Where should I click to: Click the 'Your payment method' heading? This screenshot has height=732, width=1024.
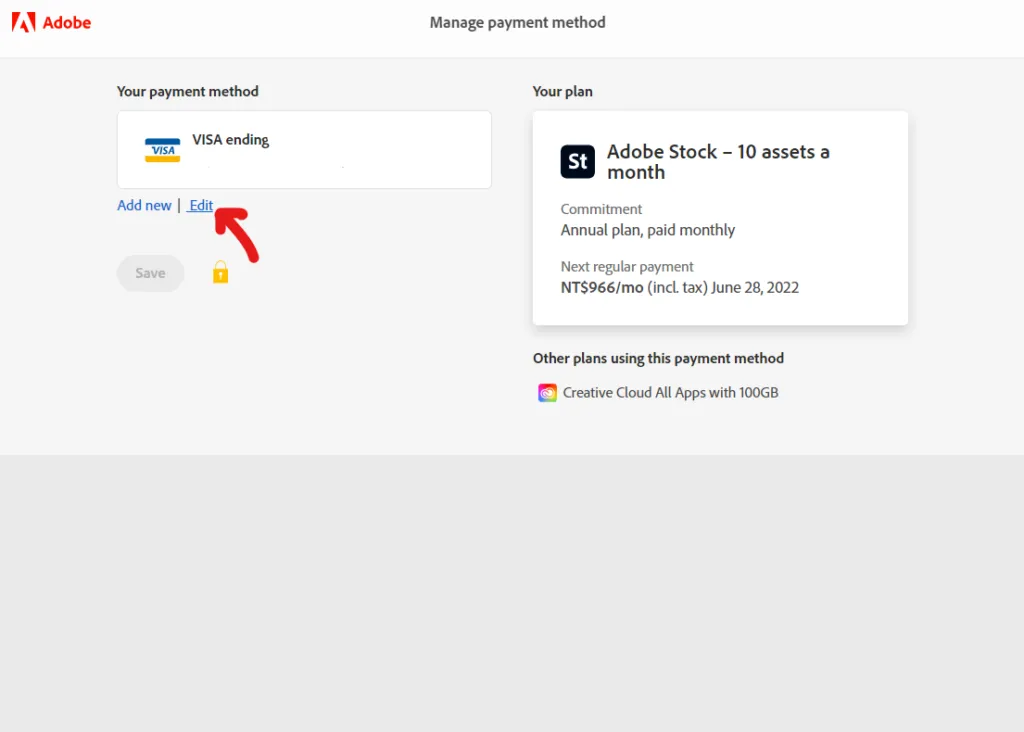pos(187,91)
